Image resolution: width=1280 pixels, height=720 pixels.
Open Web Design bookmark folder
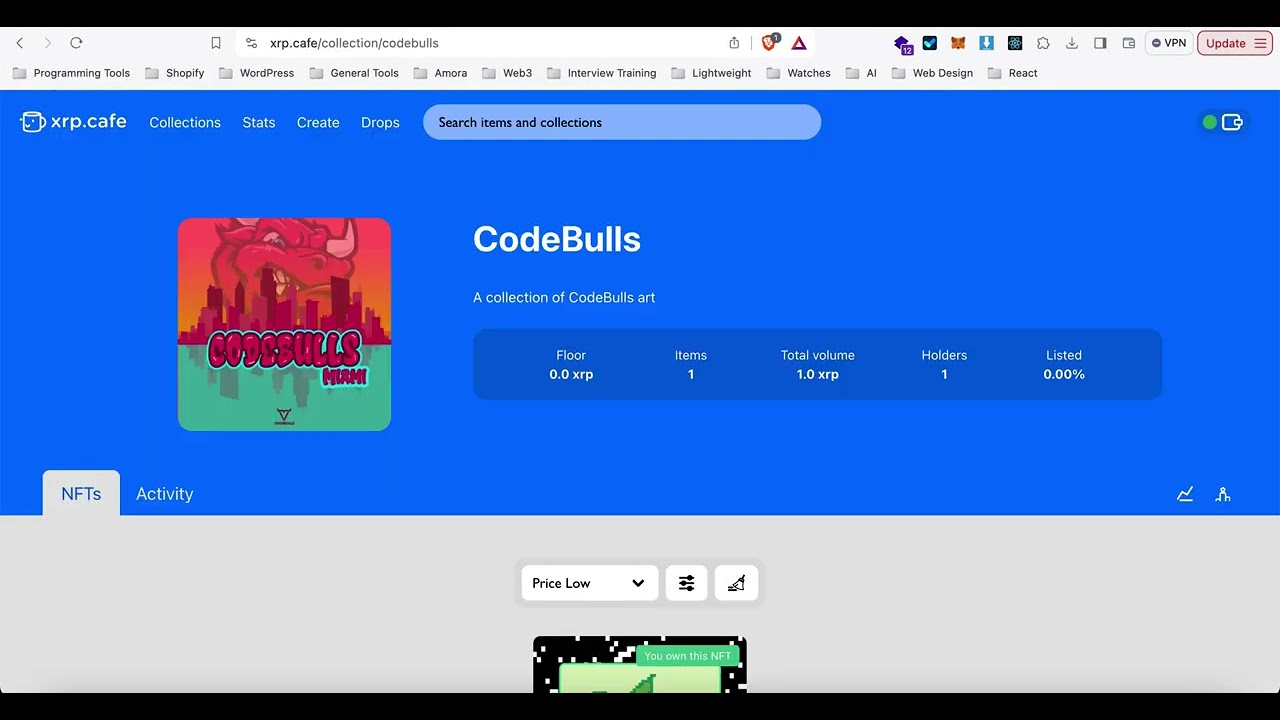click(x=933, y=73)
